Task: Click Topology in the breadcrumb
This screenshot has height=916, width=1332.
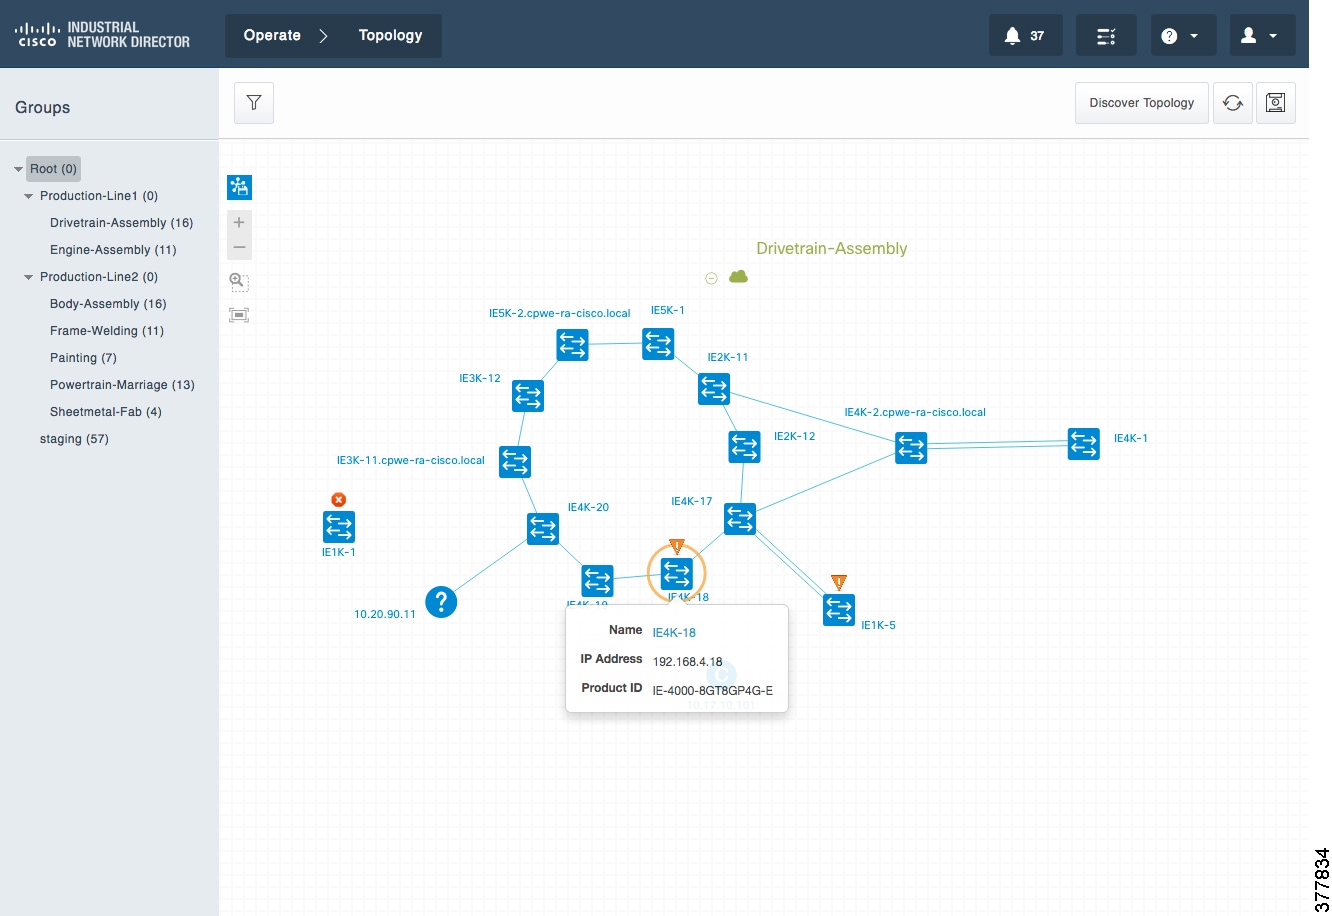Action: coord(390,35)
